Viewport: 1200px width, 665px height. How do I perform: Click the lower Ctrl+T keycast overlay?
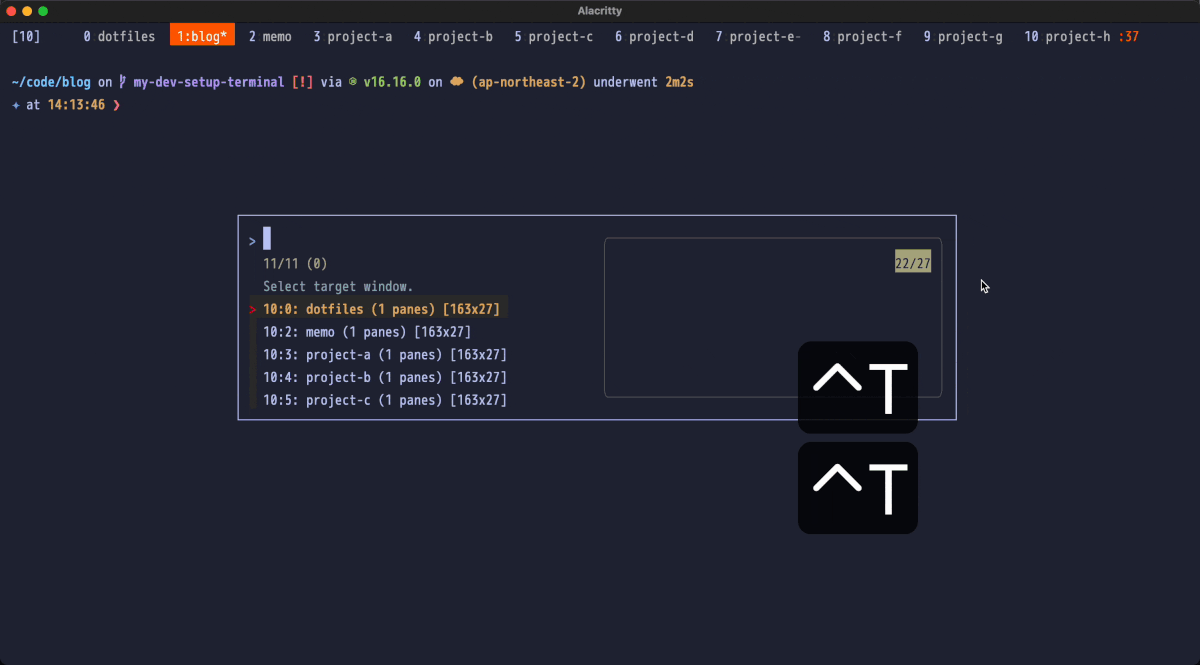(x=857, y=488)
